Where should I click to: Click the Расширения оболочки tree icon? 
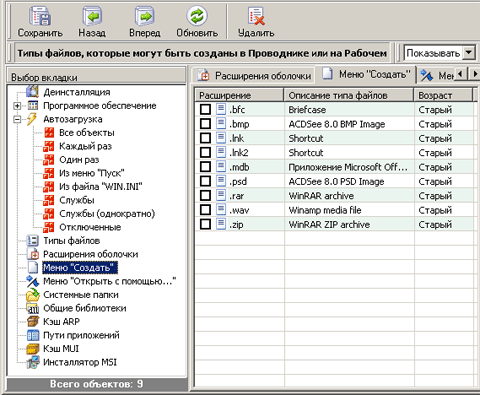point(33,254)
